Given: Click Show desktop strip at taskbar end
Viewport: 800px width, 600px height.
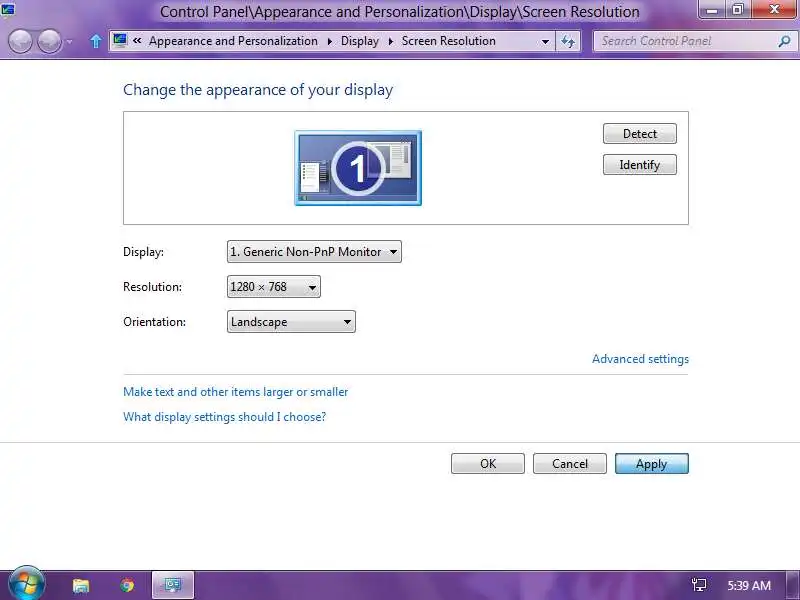Looking at the screenshot, I should (793, 585).
